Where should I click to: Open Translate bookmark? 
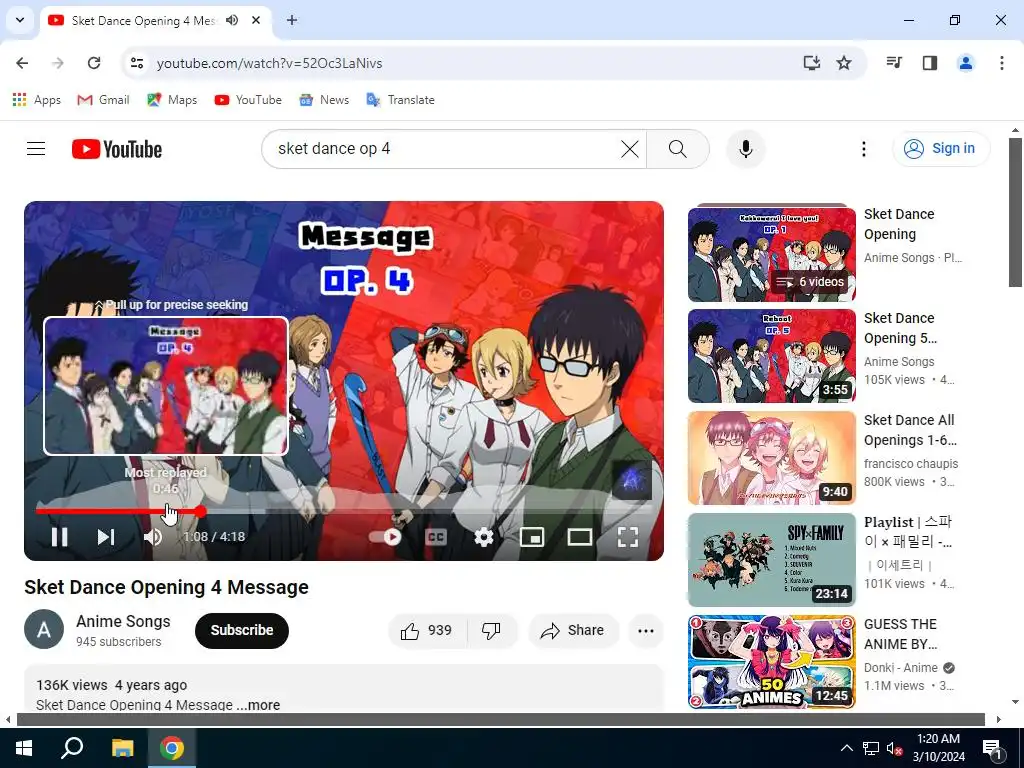401,100
